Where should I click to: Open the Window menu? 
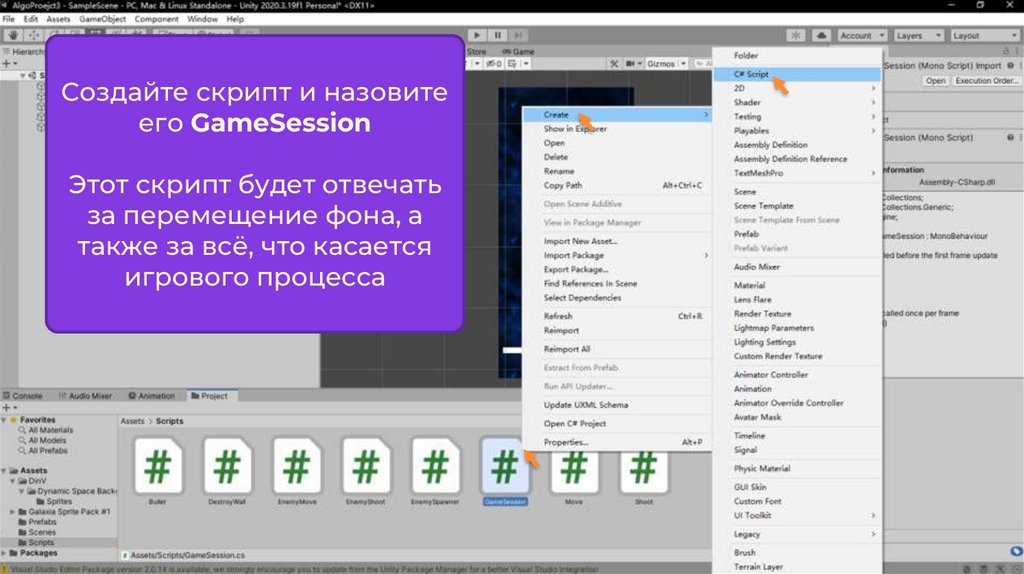coord(202,19)
